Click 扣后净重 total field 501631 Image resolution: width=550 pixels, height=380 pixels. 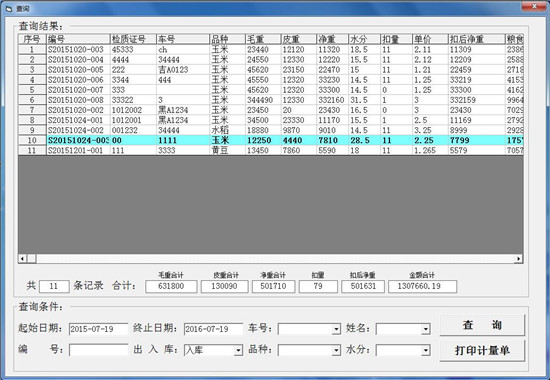pos(363,286)
